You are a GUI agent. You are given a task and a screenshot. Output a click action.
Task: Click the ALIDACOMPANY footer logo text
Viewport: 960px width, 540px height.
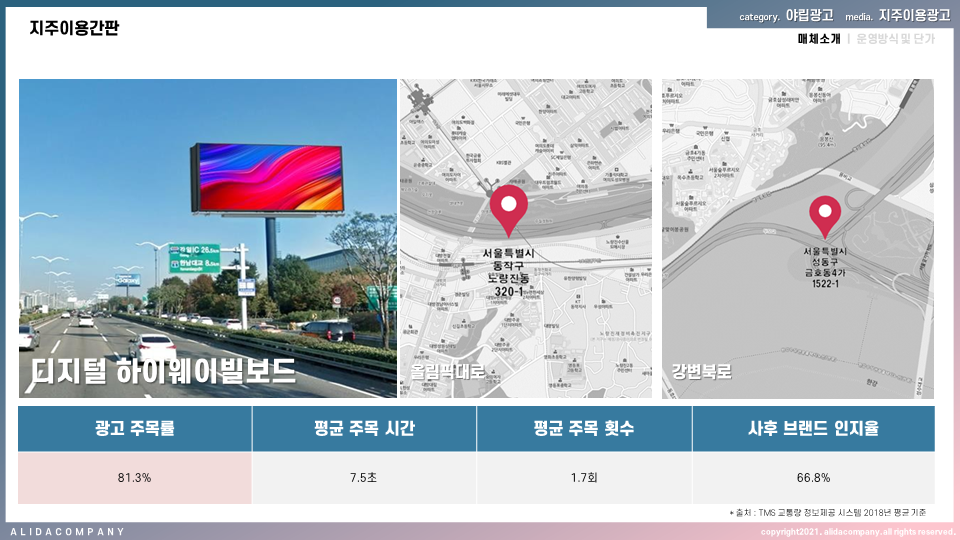pos(68,532)
